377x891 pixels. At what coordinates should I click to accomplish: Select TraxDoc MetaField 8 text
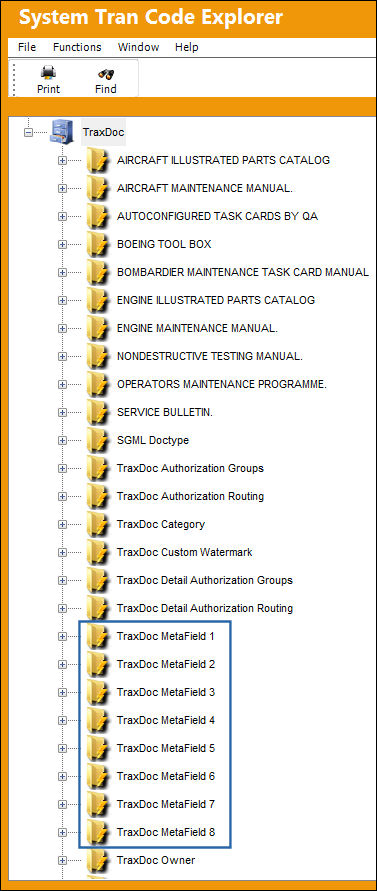[165, 832]
